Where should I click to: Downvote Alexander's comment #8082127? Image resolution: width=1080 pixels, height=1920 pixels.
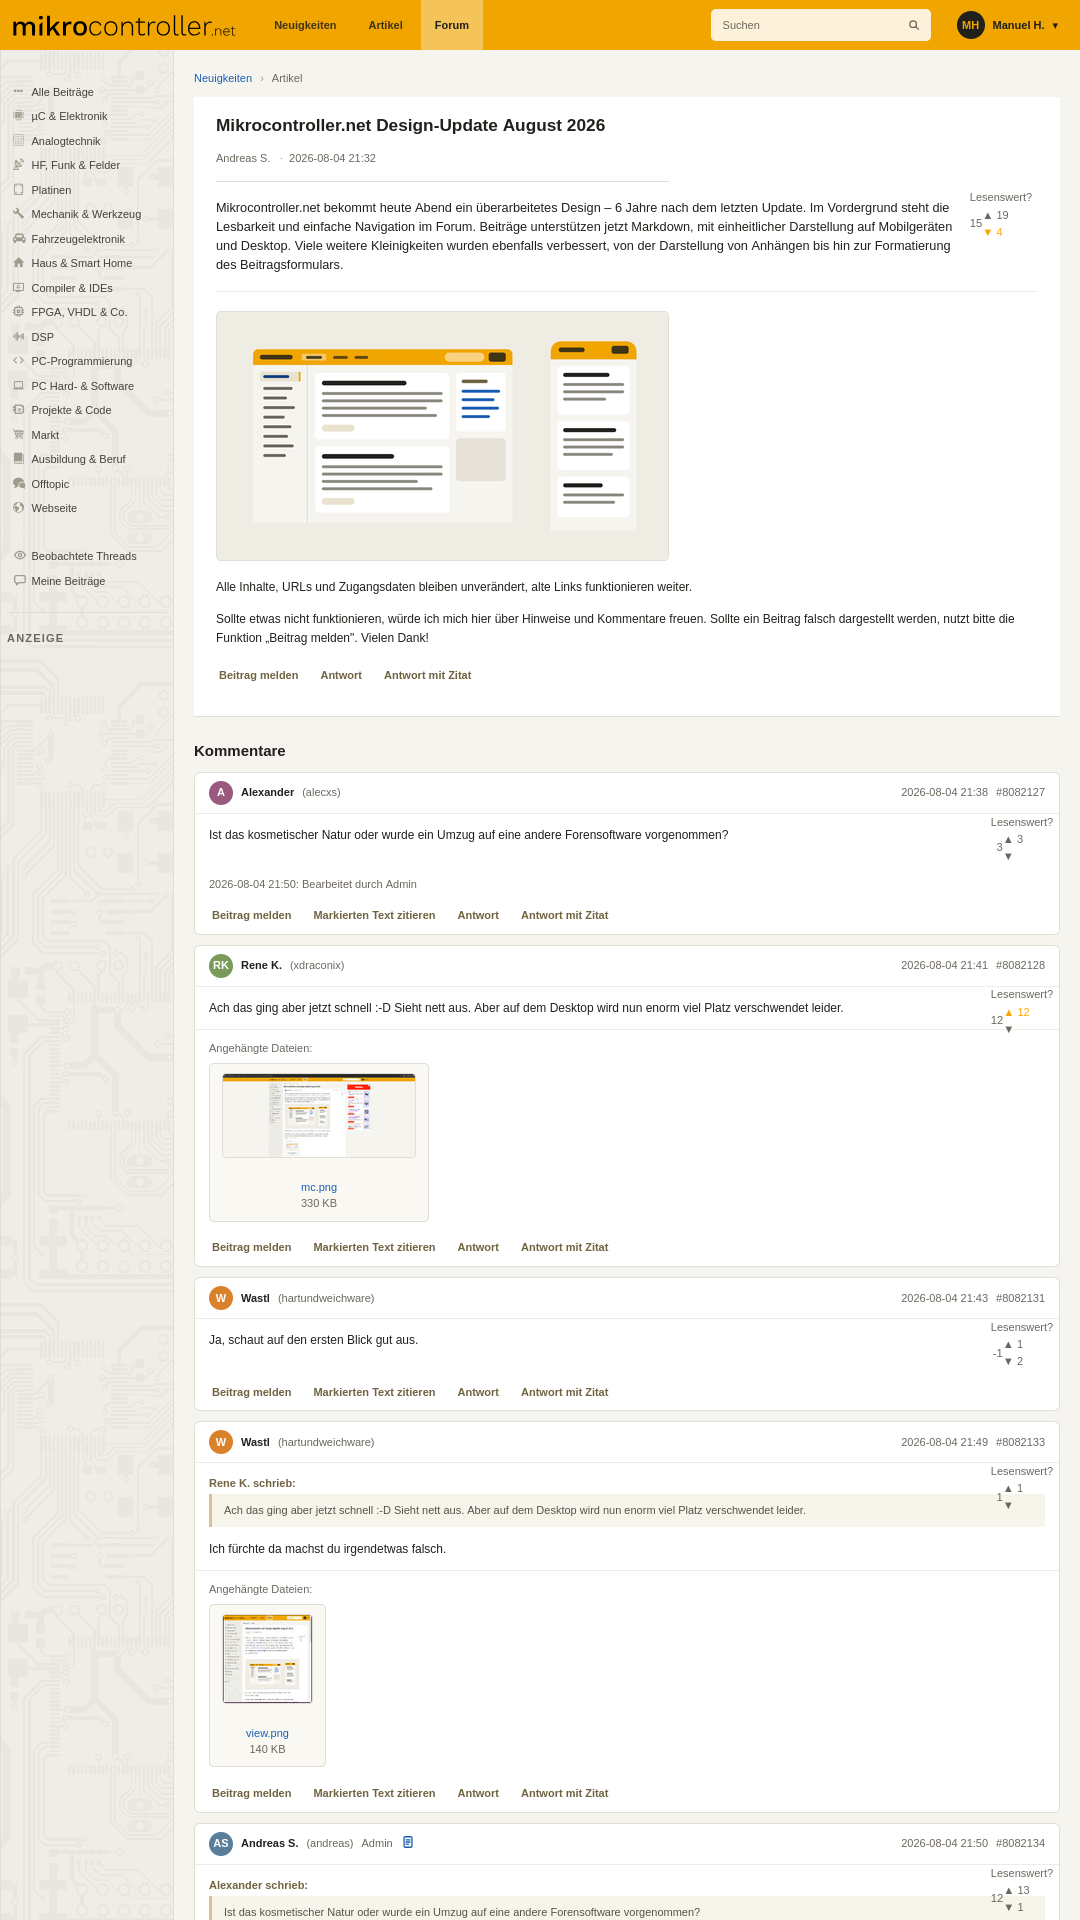point(1008,856)
